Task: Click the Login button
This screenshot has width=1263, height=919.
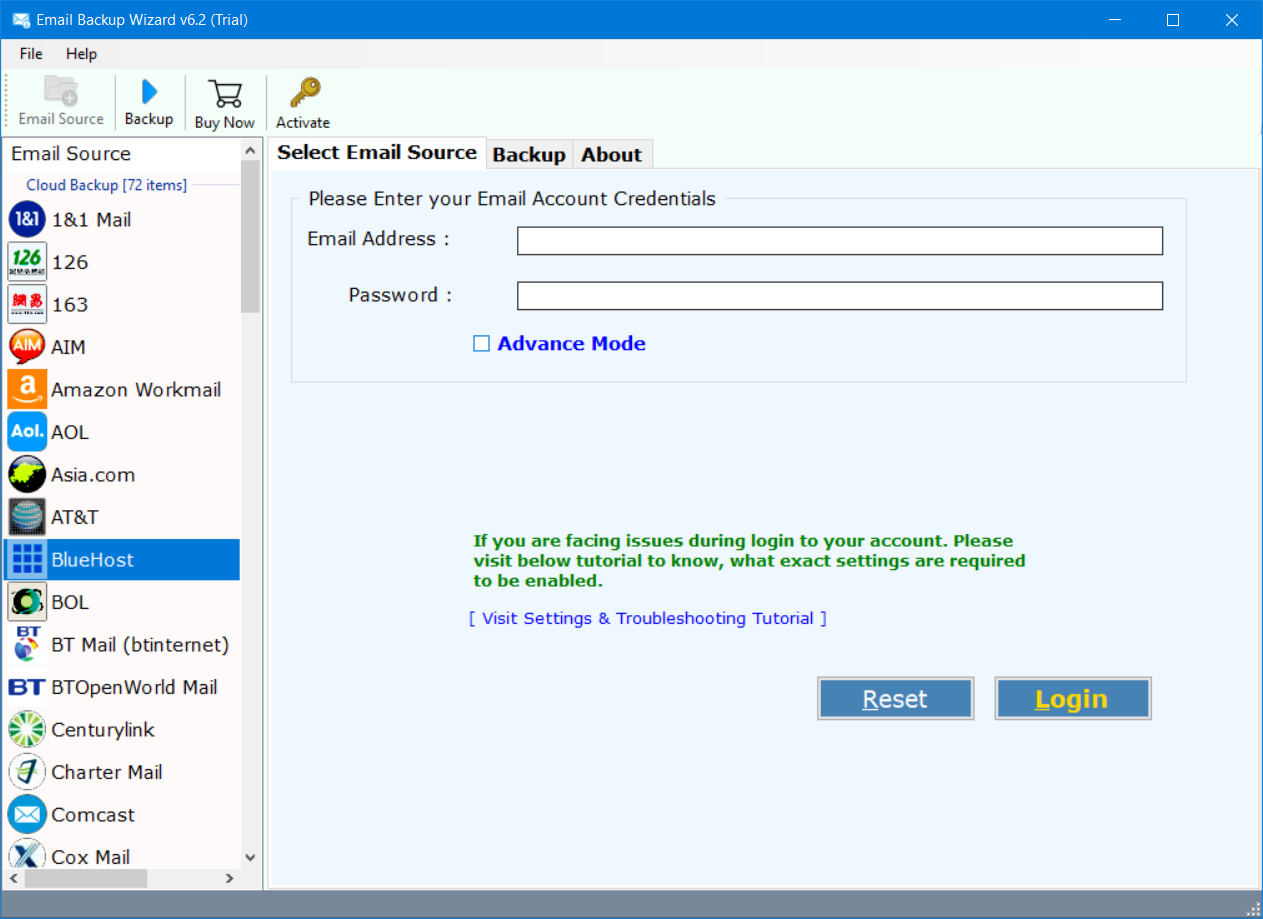Action: click(x=1072, y=699)
